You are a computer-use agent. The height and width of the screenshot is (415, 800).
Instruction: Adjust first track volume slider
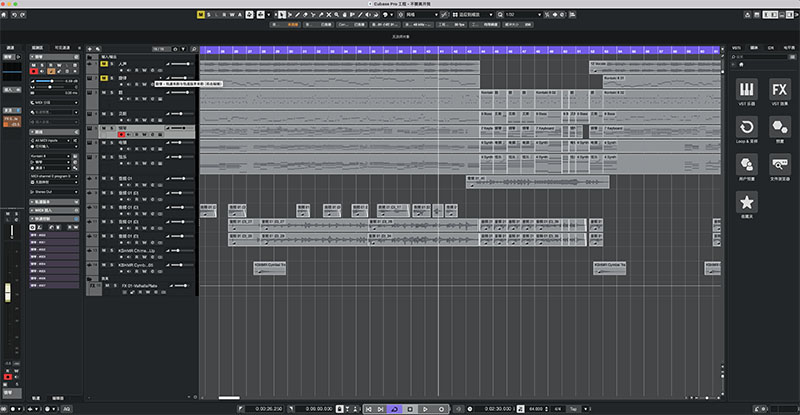pyautogui.click(x=181, y=64)
